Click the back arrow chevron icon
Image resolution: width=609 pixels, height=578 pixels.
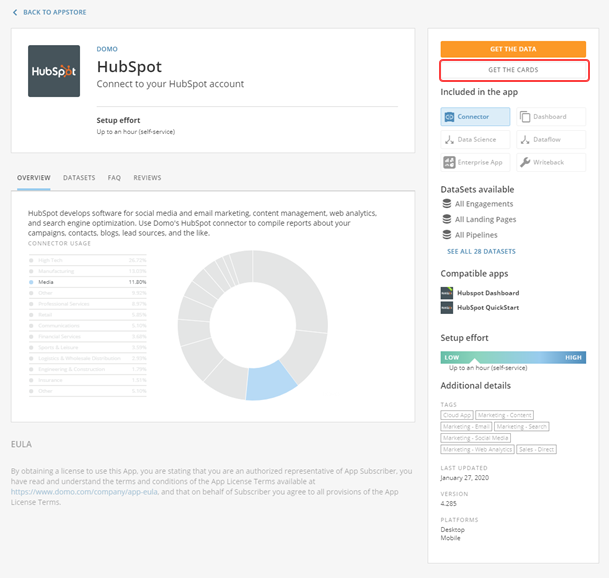point(15,12)
